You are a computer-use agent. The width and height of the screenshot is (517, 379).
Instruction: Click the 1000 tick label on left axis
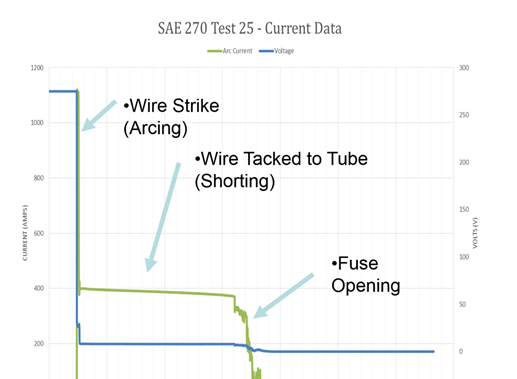point(37,123)
